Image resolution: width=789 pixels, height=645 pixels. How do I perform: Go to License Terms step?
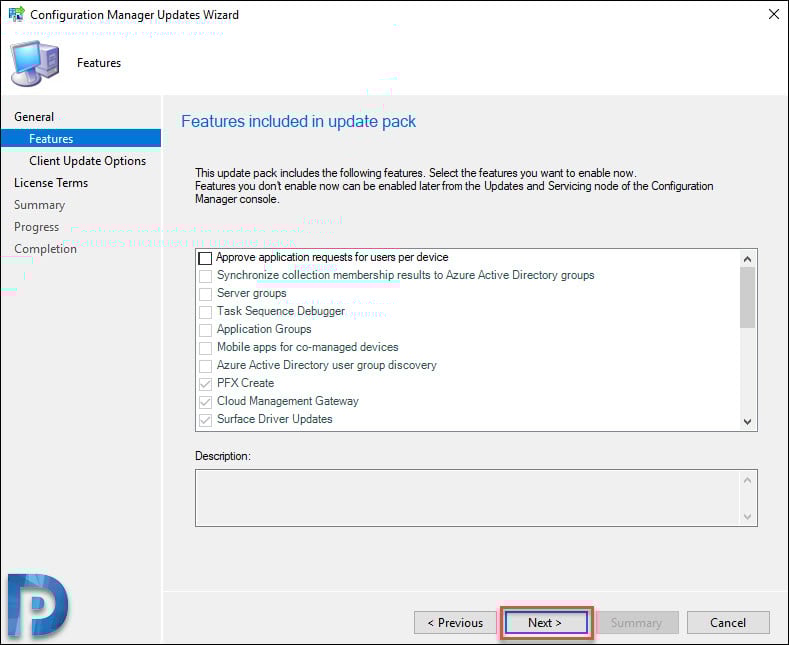point(51,183)
